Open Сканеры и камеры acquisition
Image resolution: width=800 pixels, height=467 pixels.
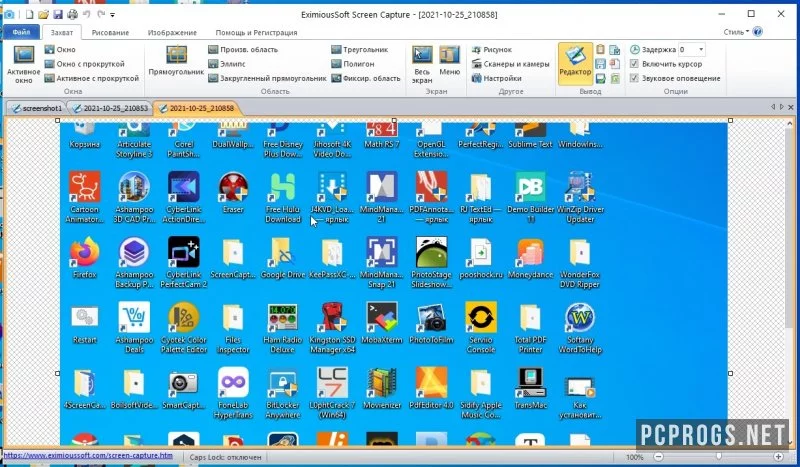510,64
